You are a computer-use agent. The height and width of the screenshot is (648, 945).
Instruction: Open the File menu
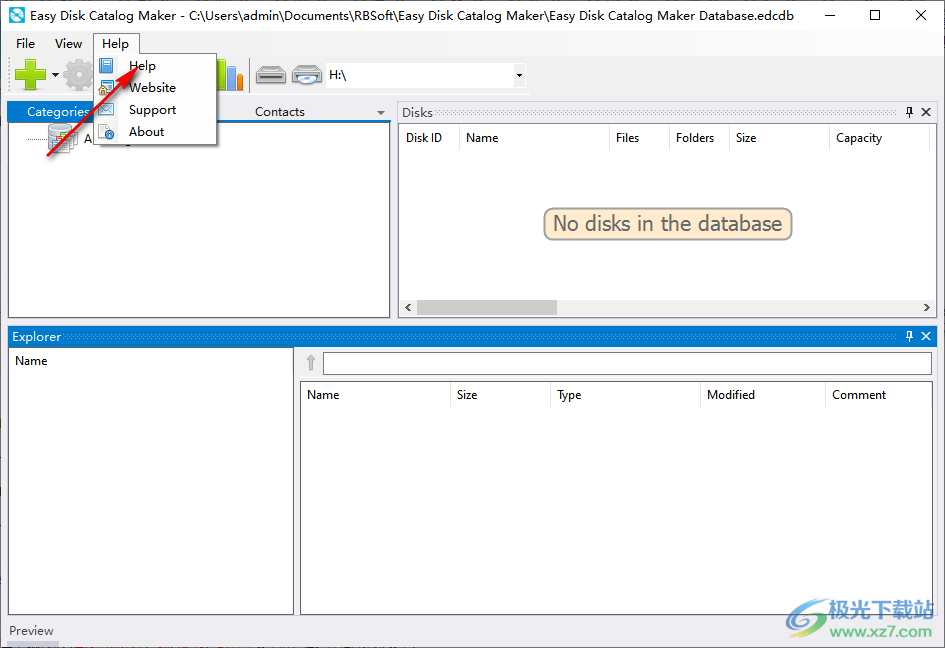[x=25, y=43]
